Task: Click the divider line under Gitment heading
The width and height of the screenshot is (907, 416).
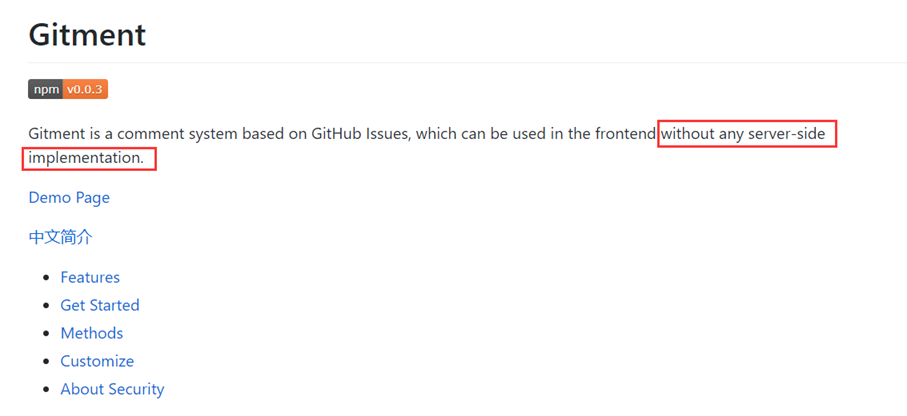Action: pos(467,62)
